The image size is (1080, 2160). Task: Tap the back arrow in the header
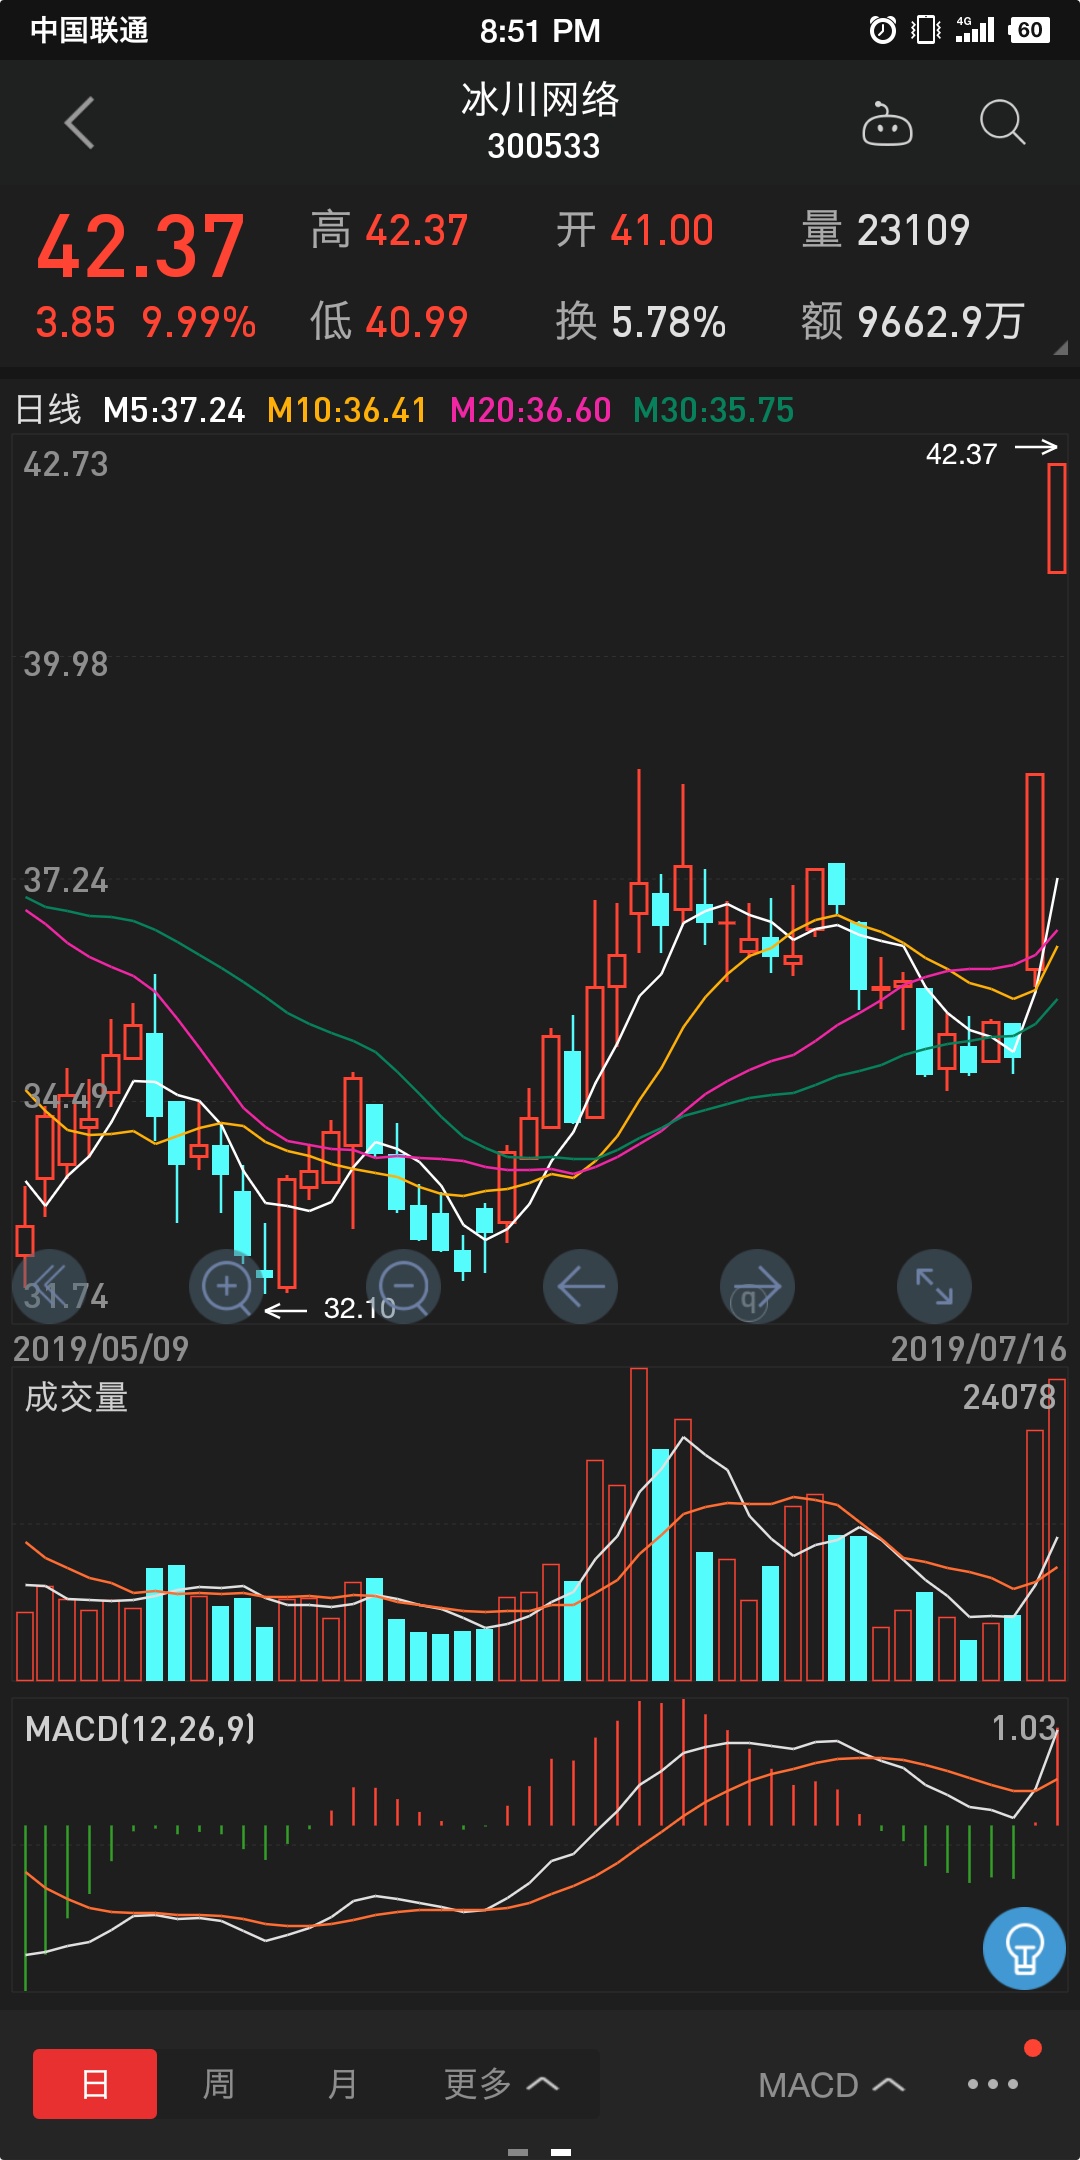(80, 123)
